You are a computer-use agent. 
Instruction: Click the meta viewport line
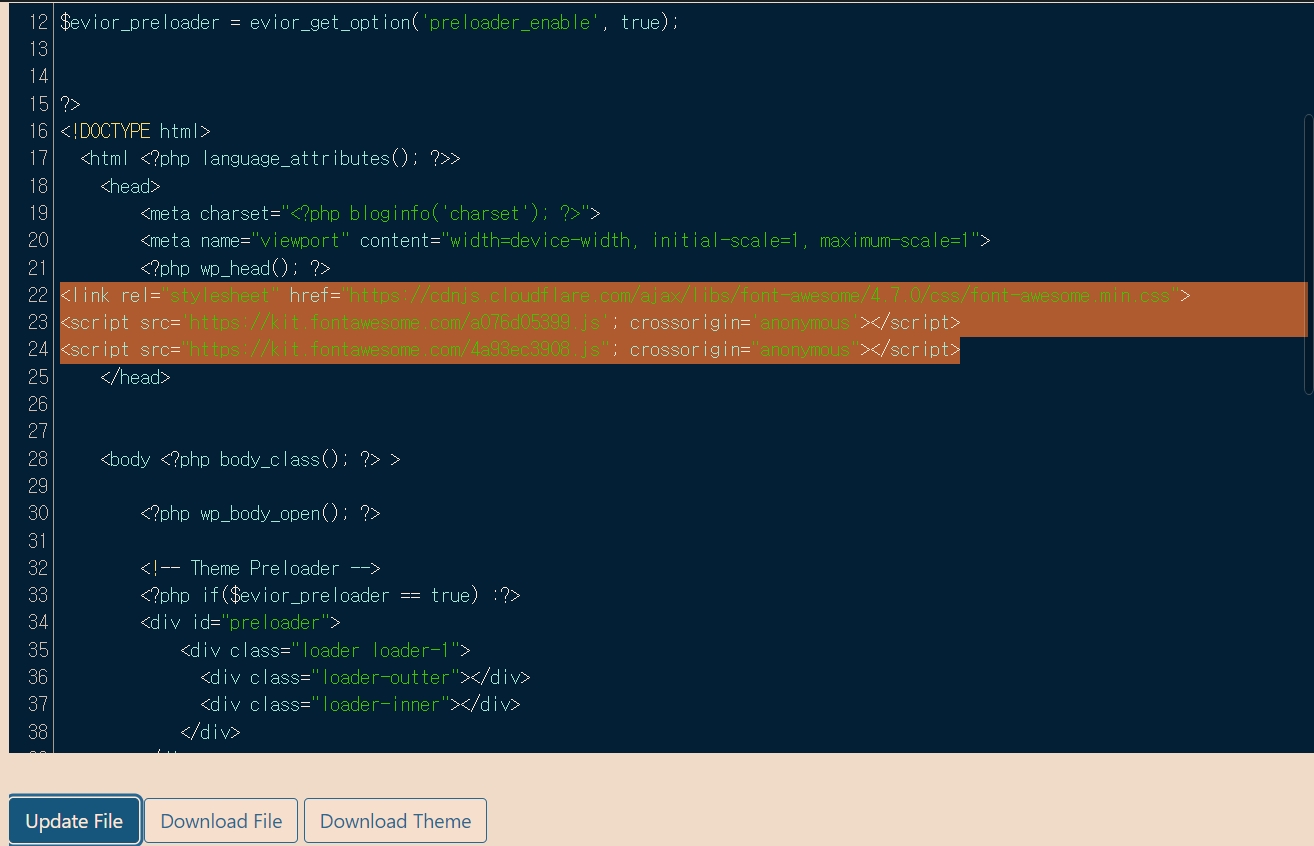[565, 240]
